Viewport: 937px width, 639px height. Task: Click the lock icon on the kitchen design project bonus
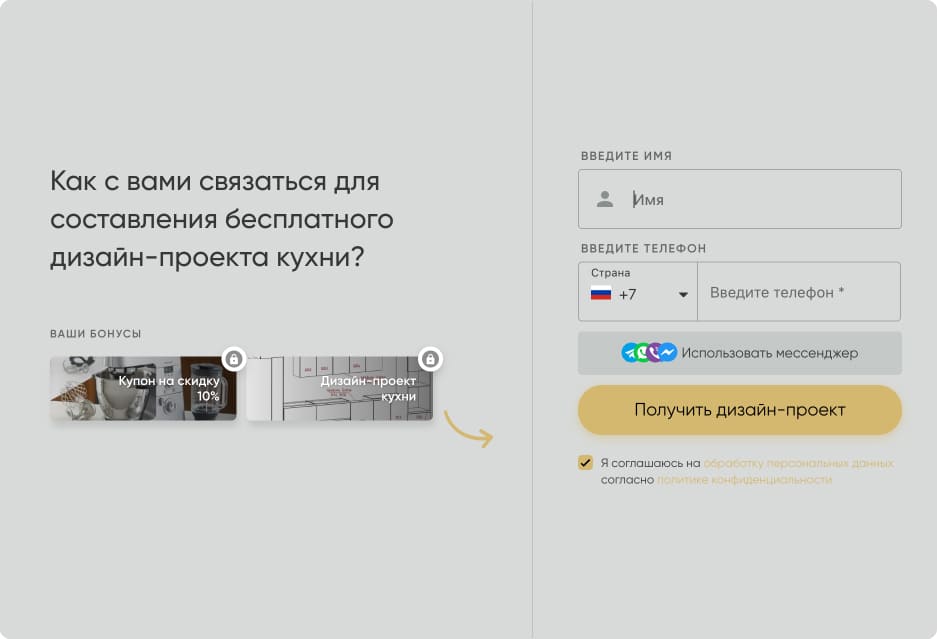point(430,358)
